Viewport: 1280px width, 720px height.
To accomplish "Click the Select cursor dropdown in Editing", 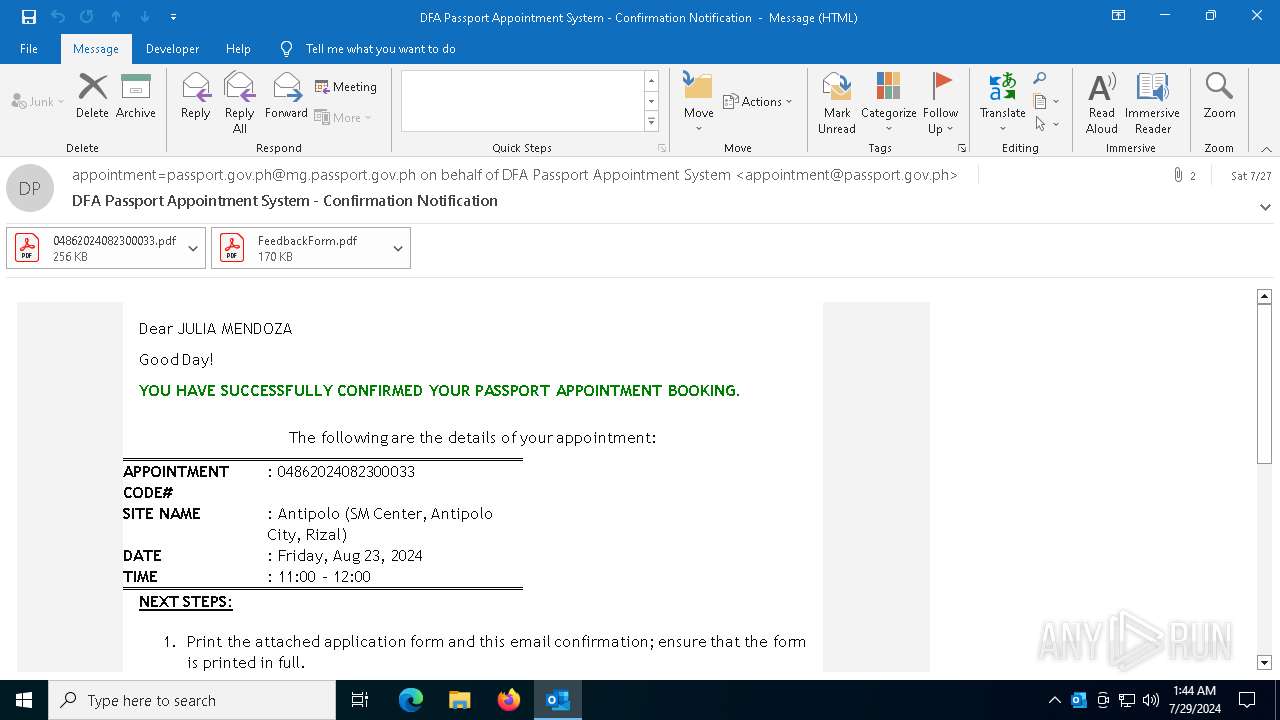I will pyautogui.click(x=1046, y=124).
